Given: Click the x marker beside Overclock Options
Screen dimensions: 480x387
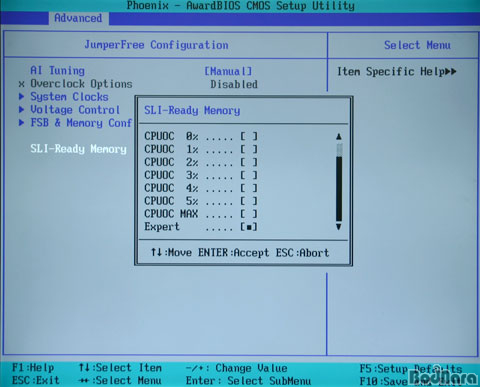Looking at the screenshot, I should click(x=21, y=84).
